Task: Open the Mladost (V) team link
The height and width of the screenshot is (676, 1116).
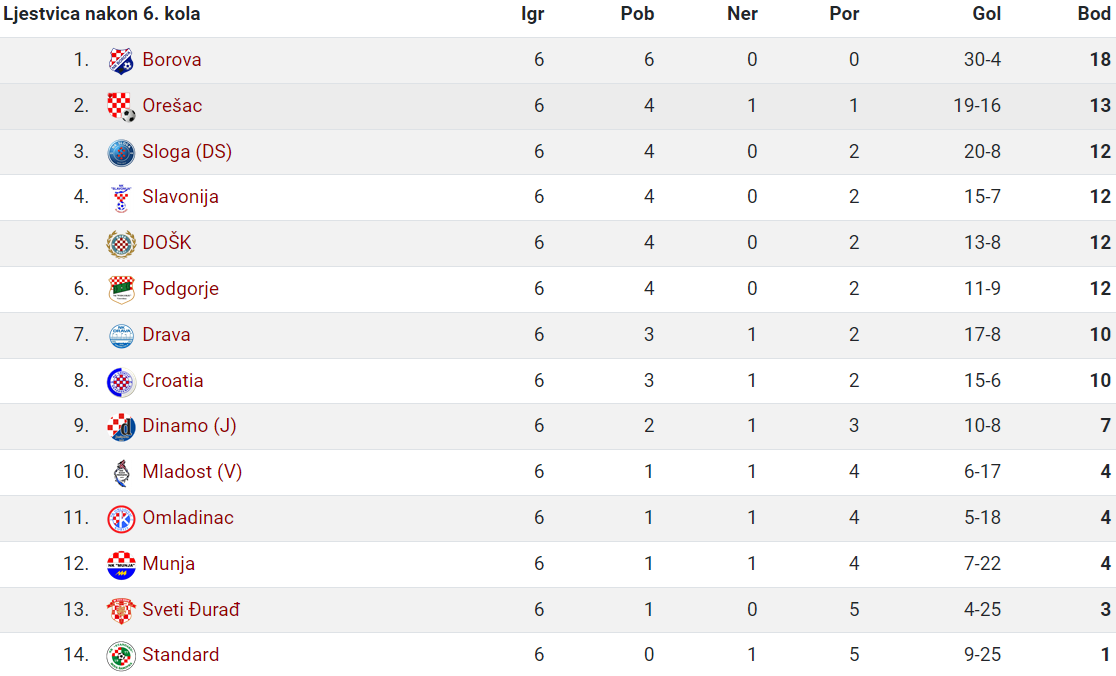Action: (192, 472)
